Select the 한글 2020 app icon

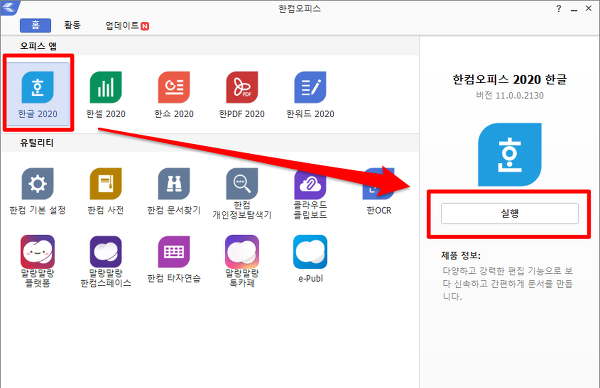point(38,88)
